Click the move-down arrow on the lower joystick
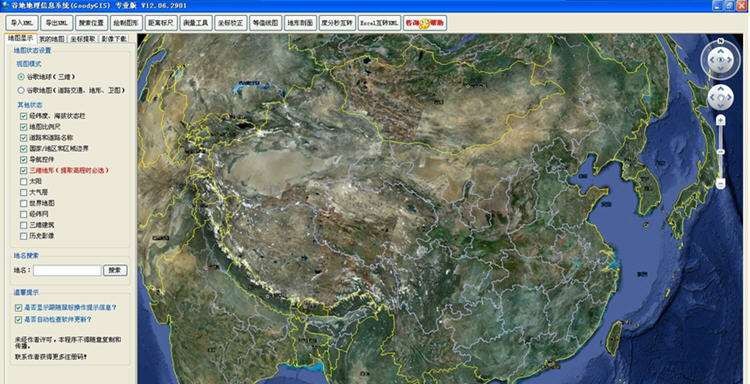Image resolution: width=750 pixels, height=384 pixels. 720,105
